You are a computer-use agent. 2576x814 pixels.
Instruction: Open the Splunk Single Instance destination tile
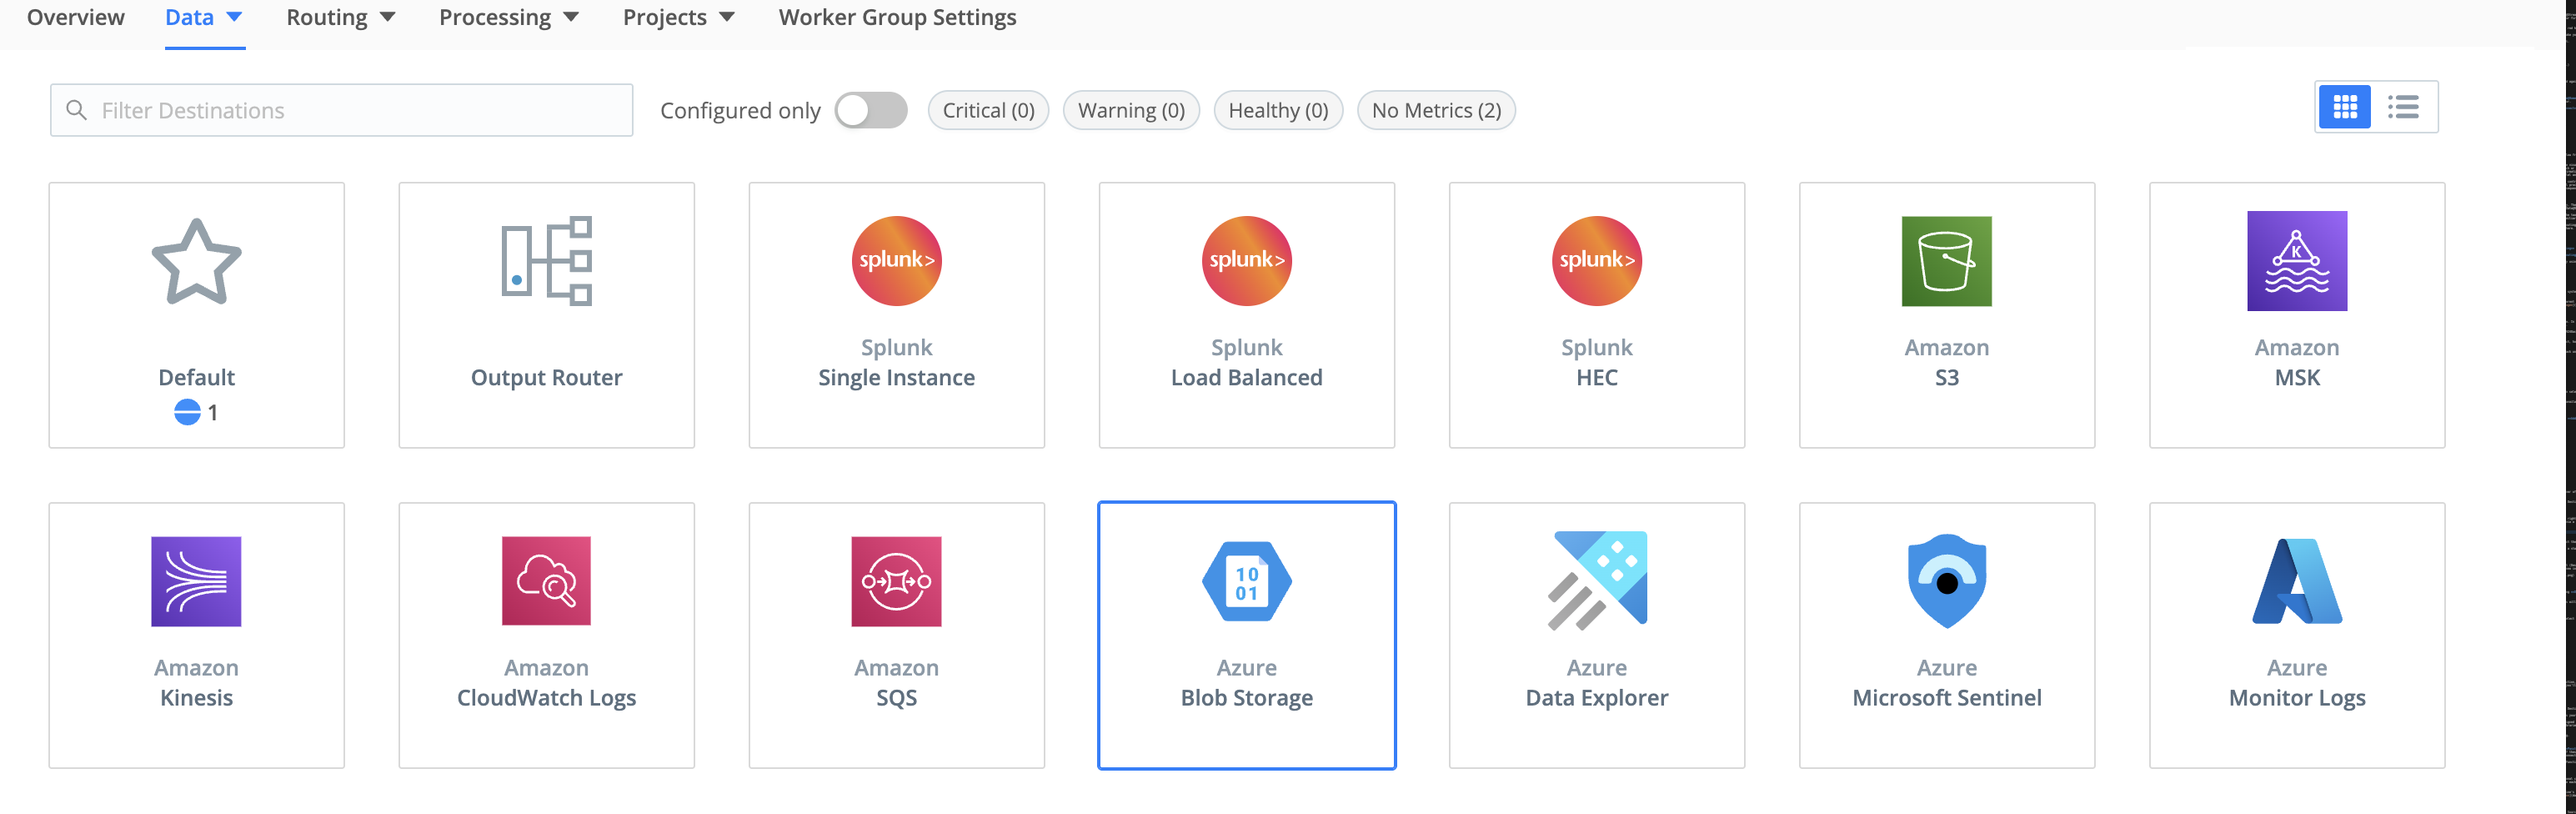coord(896,314)
